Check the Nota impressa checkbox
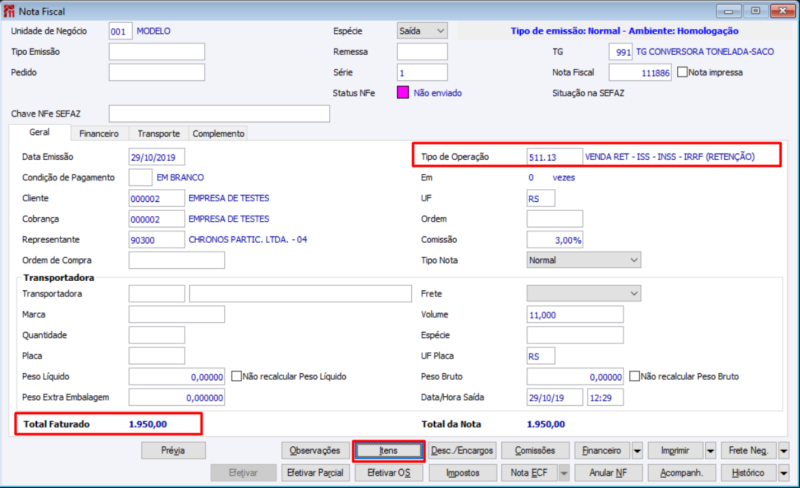Viewport: 800px width, 488px height. [x=682, y=72]
